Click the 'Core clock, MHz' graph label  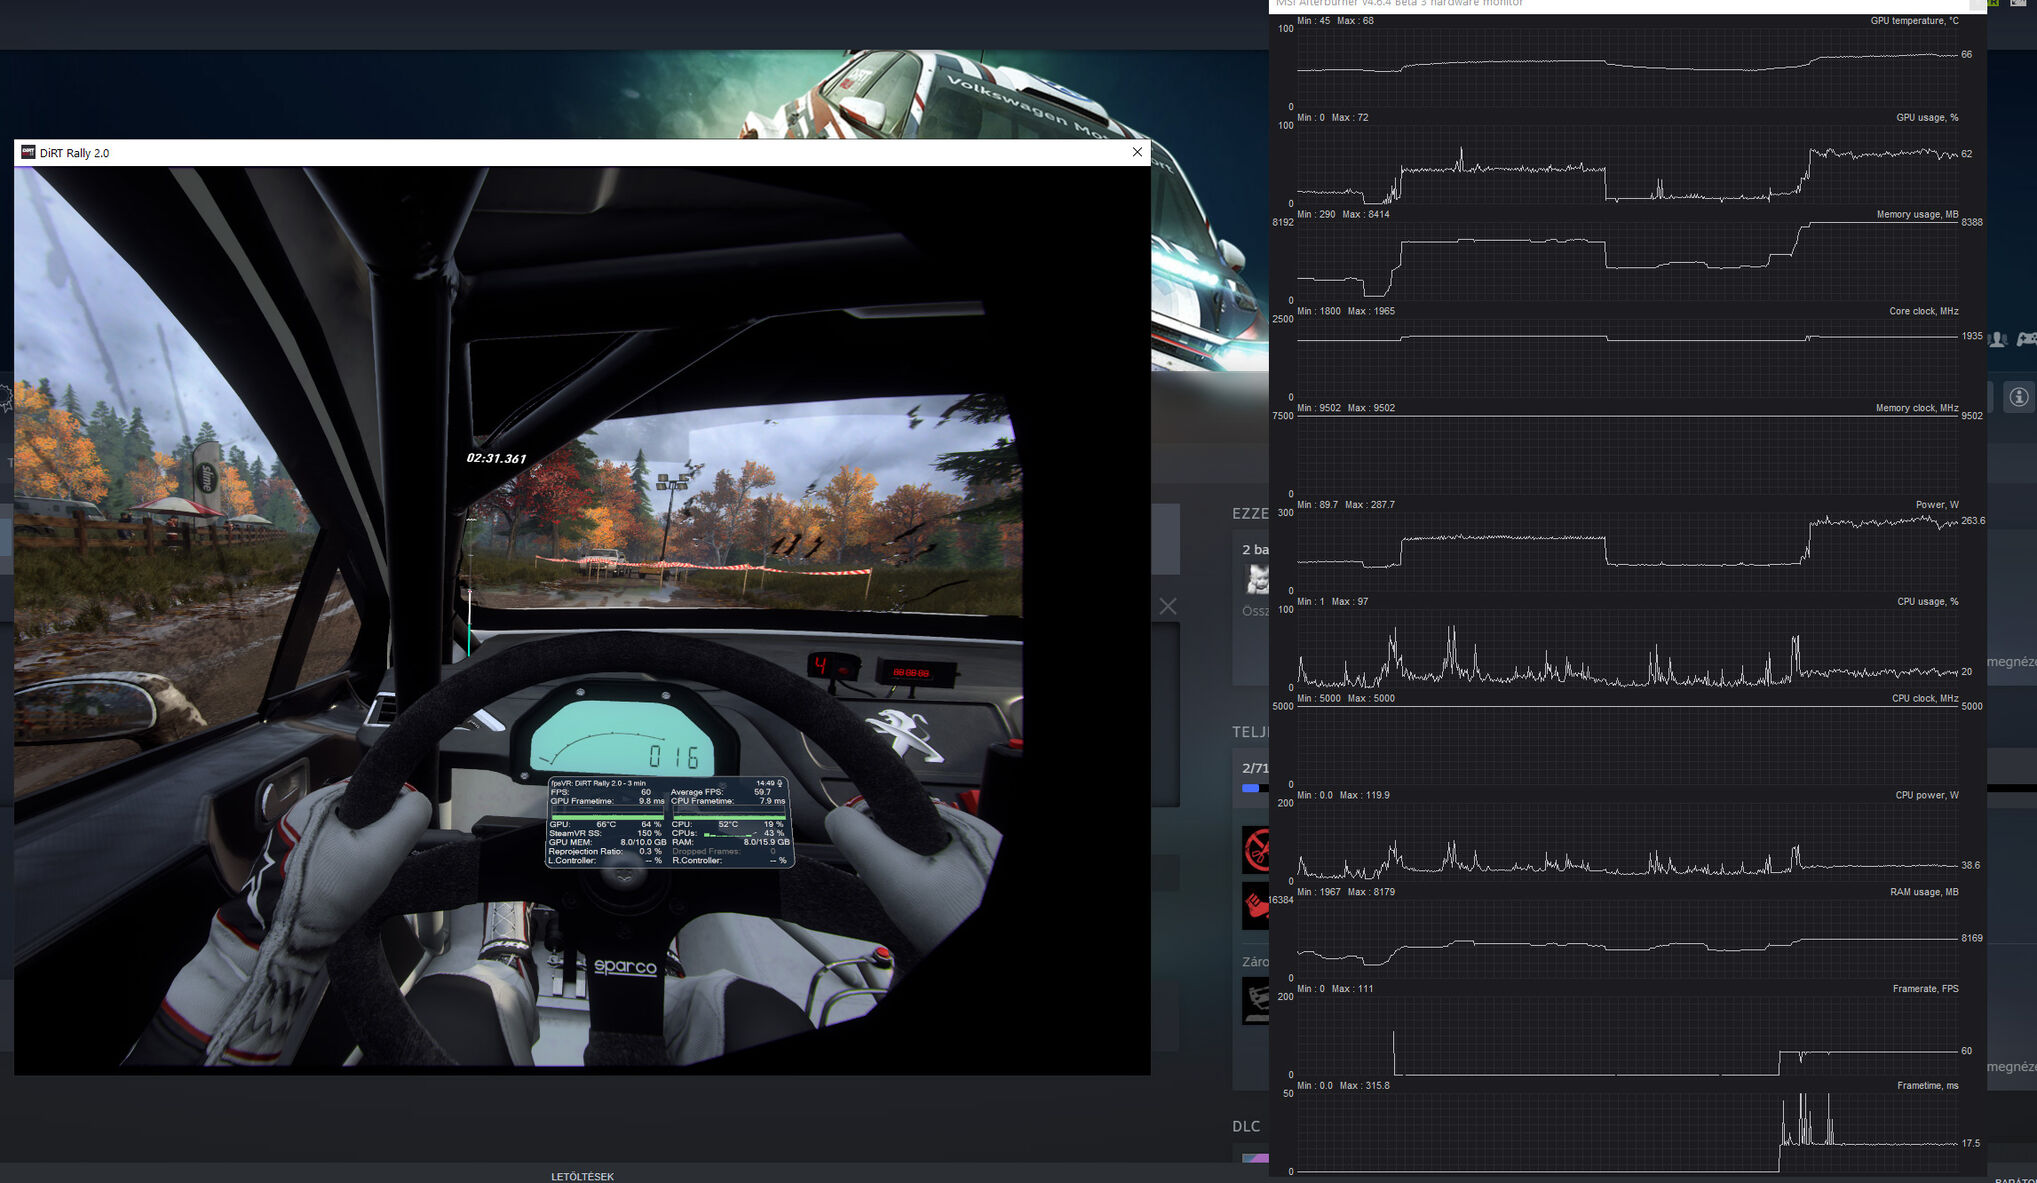click(1923, 312)
